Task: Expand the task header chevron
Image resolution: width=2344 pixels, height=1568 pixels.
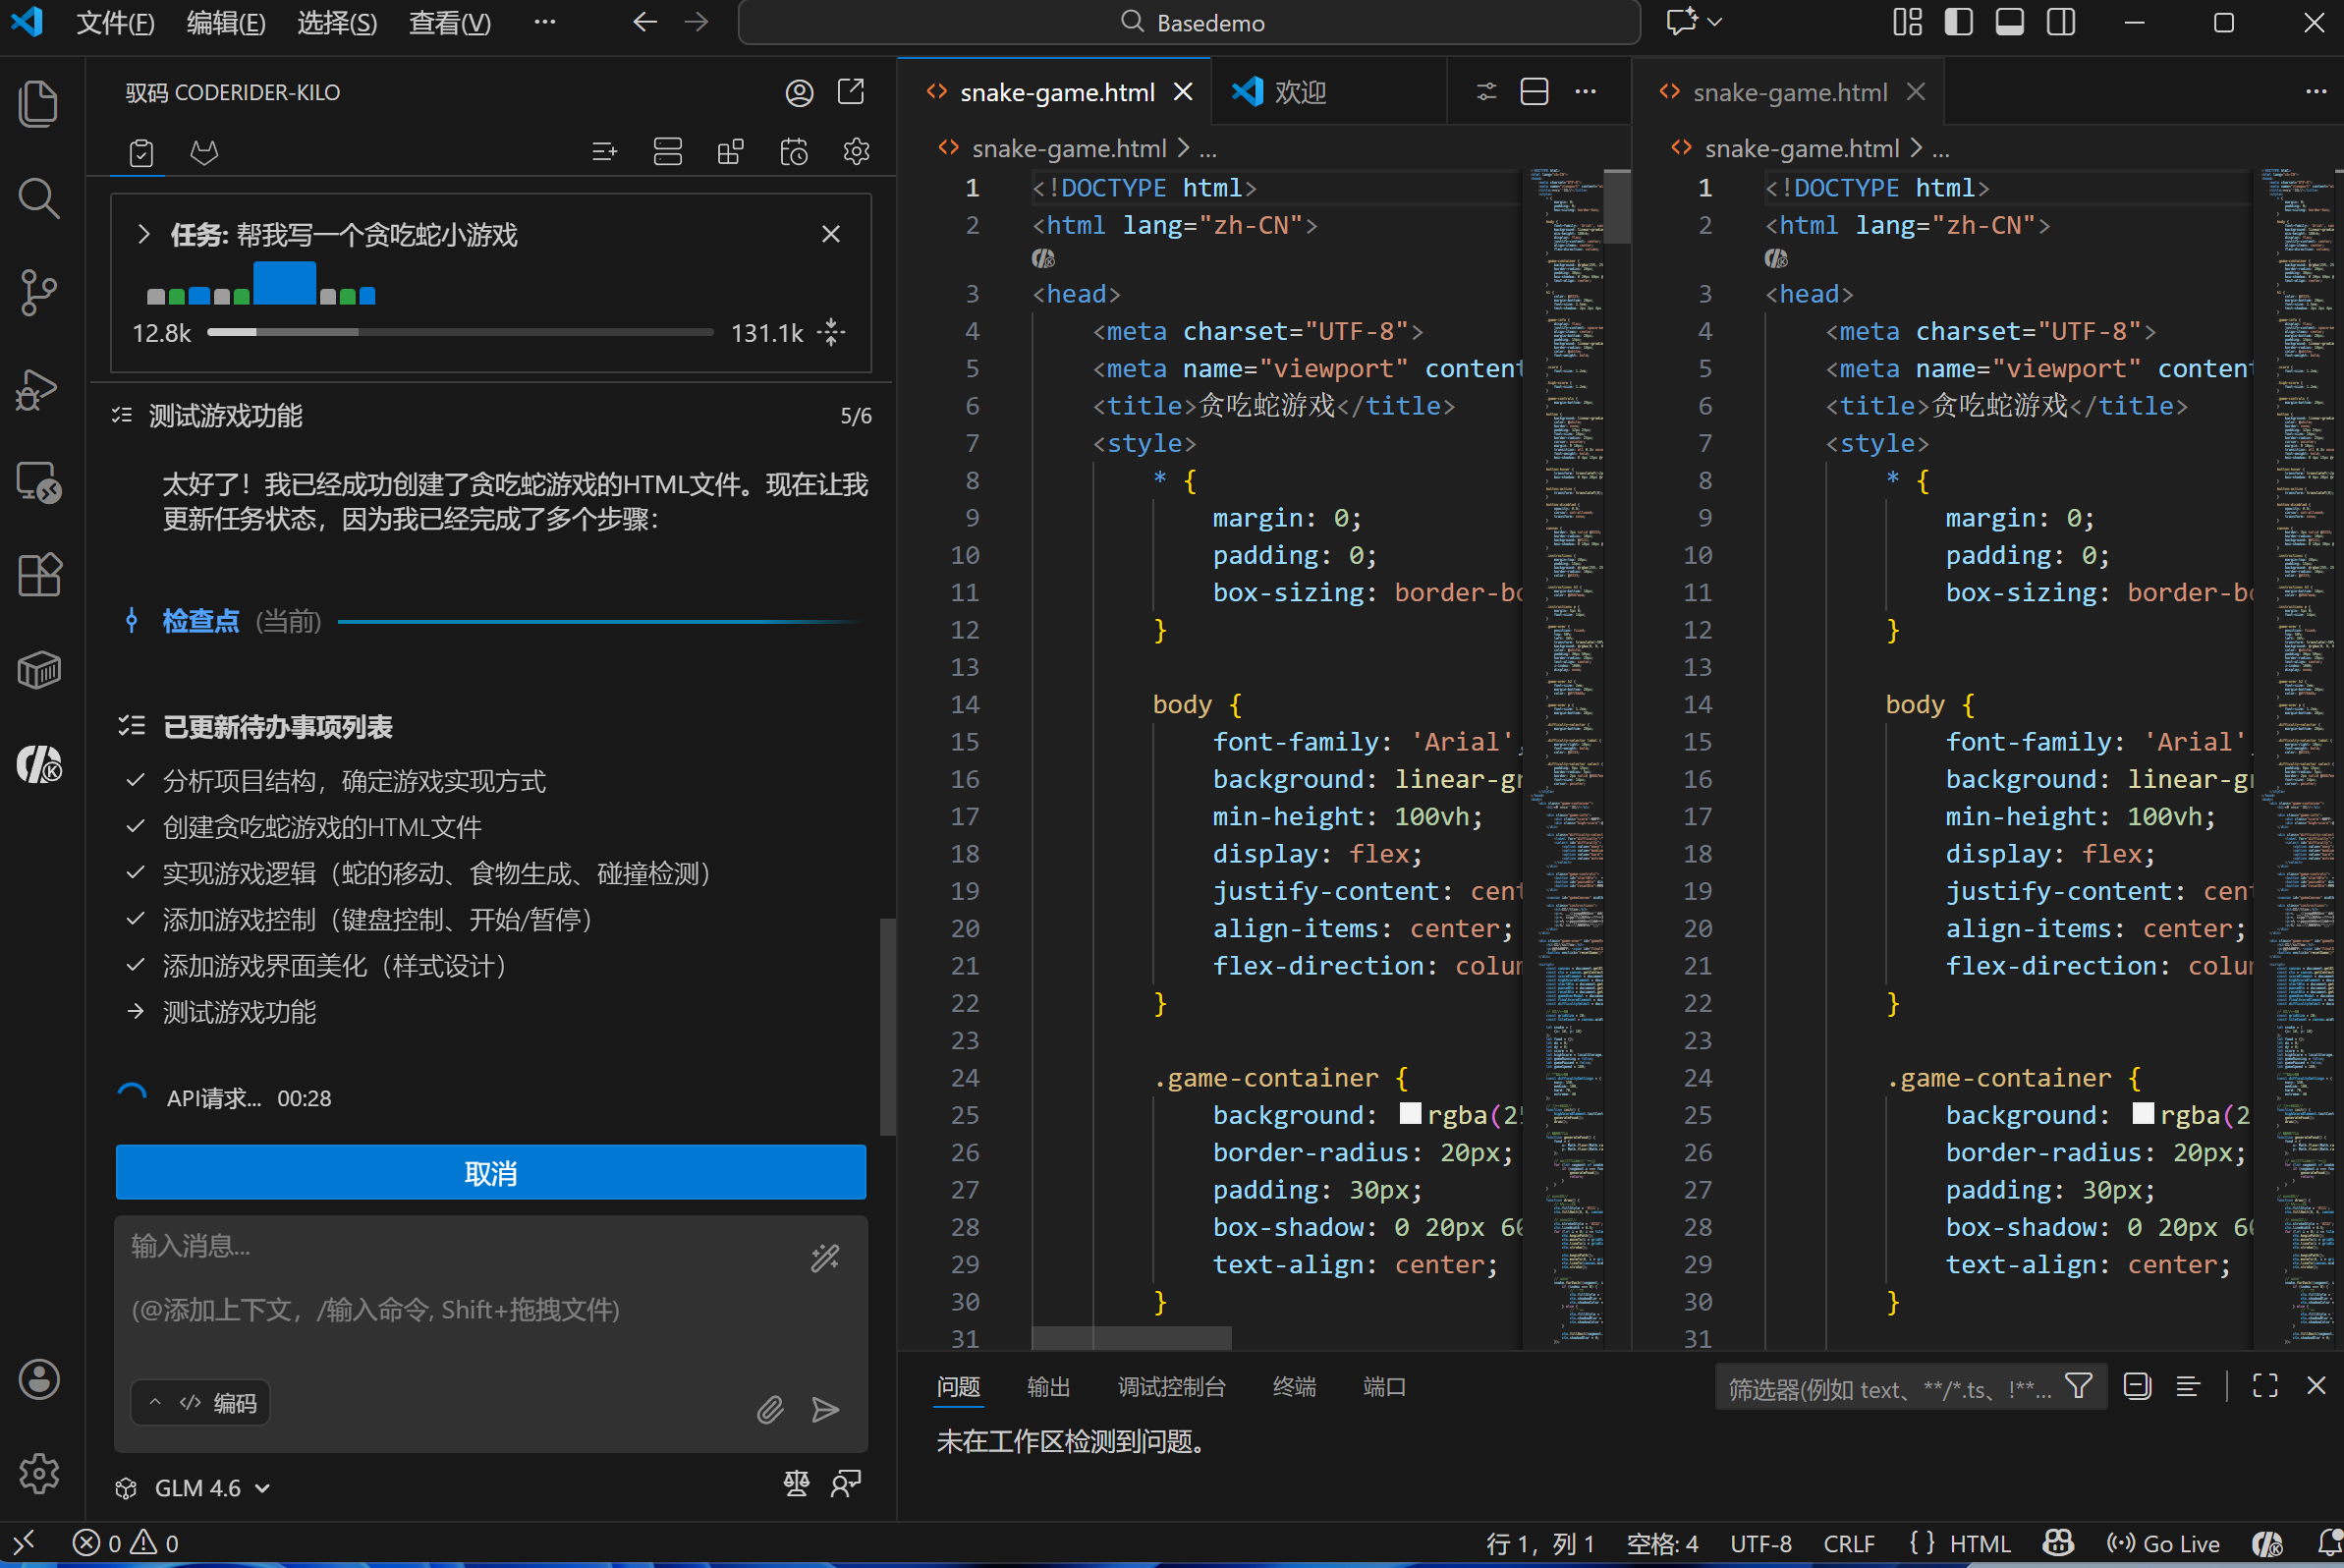Action: coord(144,235)
